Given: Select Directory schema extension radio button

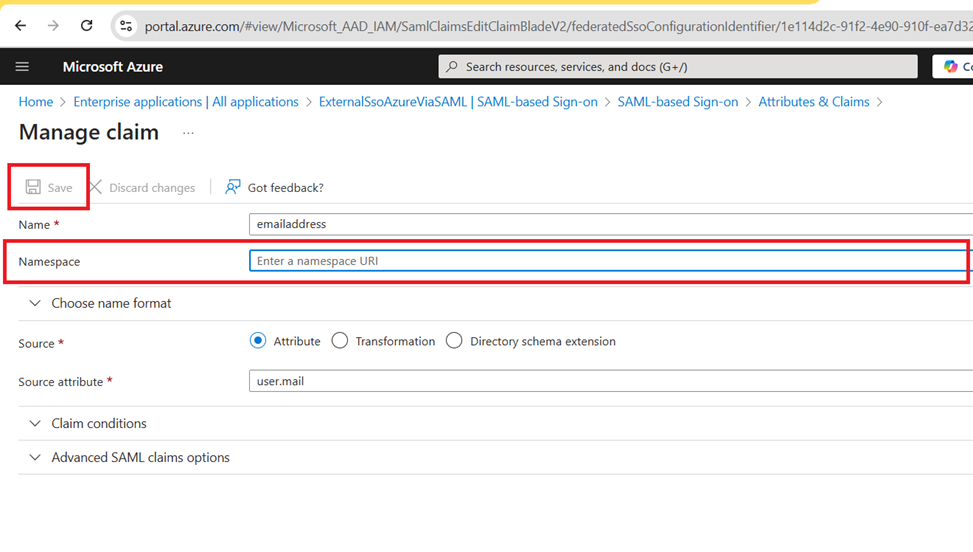Looking at the screenshot, I should click(454, 341).
